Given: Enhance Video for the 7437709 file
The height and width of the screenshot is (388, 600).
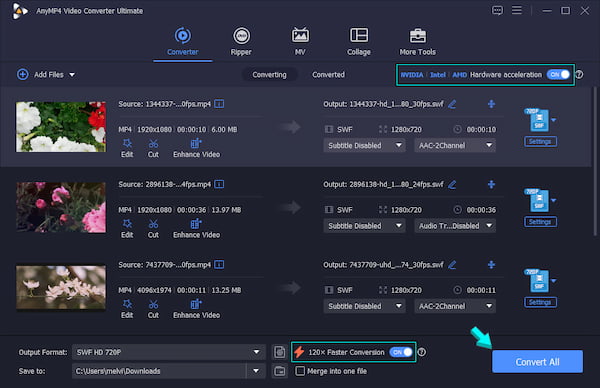Looking at the screenshot, I should point(196,309).
